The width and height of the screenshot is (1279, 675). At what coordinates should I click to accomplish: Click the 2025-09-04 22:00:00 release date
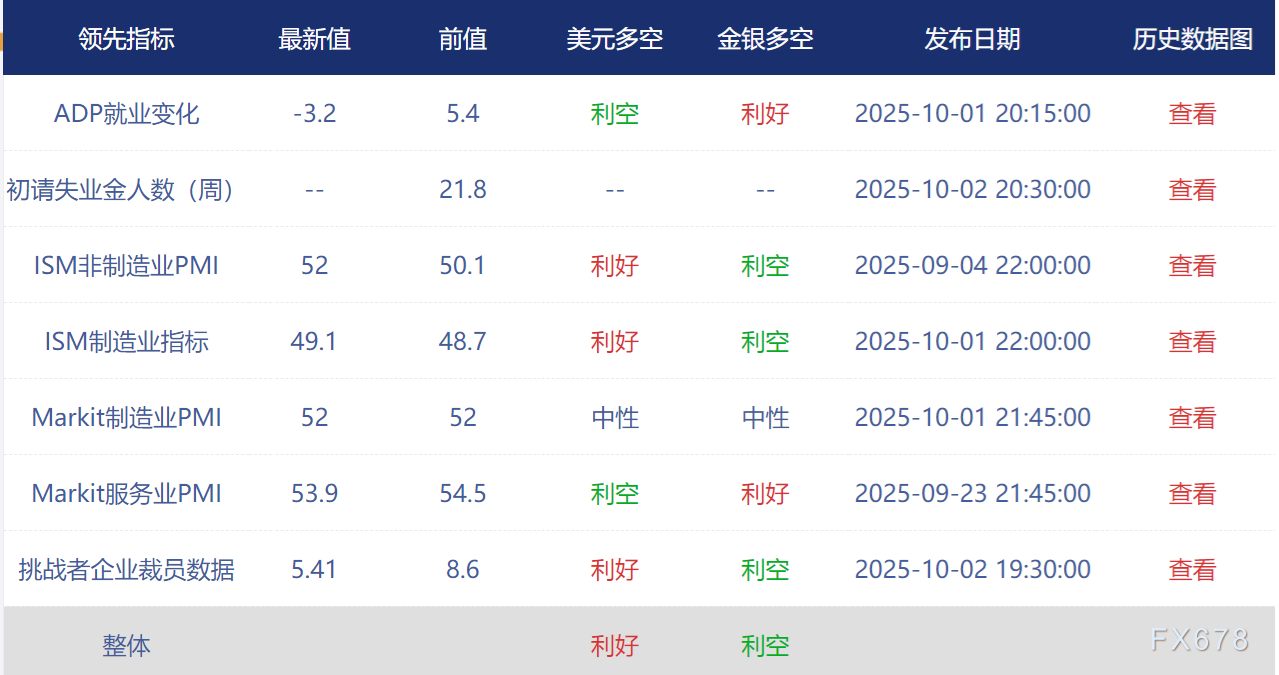pos(972,266)
